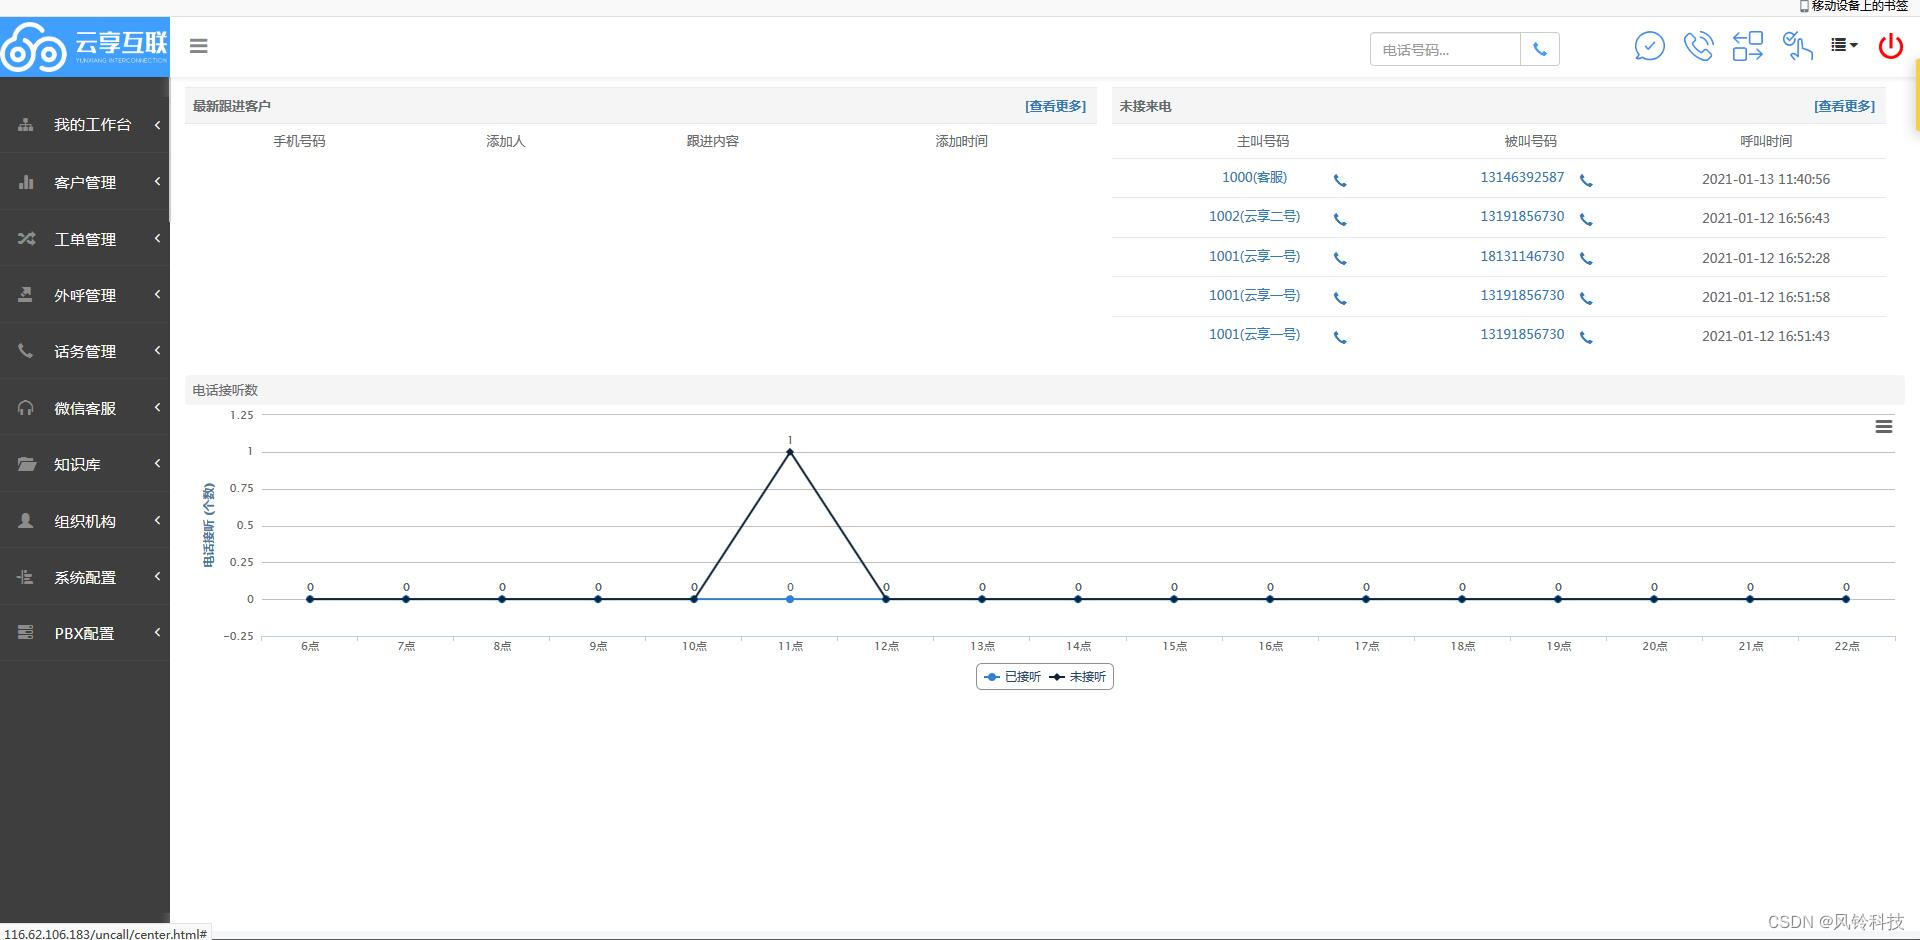The height and width of the screenshot is (940, 1920).
Task: Call back caller 1000(客服) via phone icon
Action: point(1340,181)
